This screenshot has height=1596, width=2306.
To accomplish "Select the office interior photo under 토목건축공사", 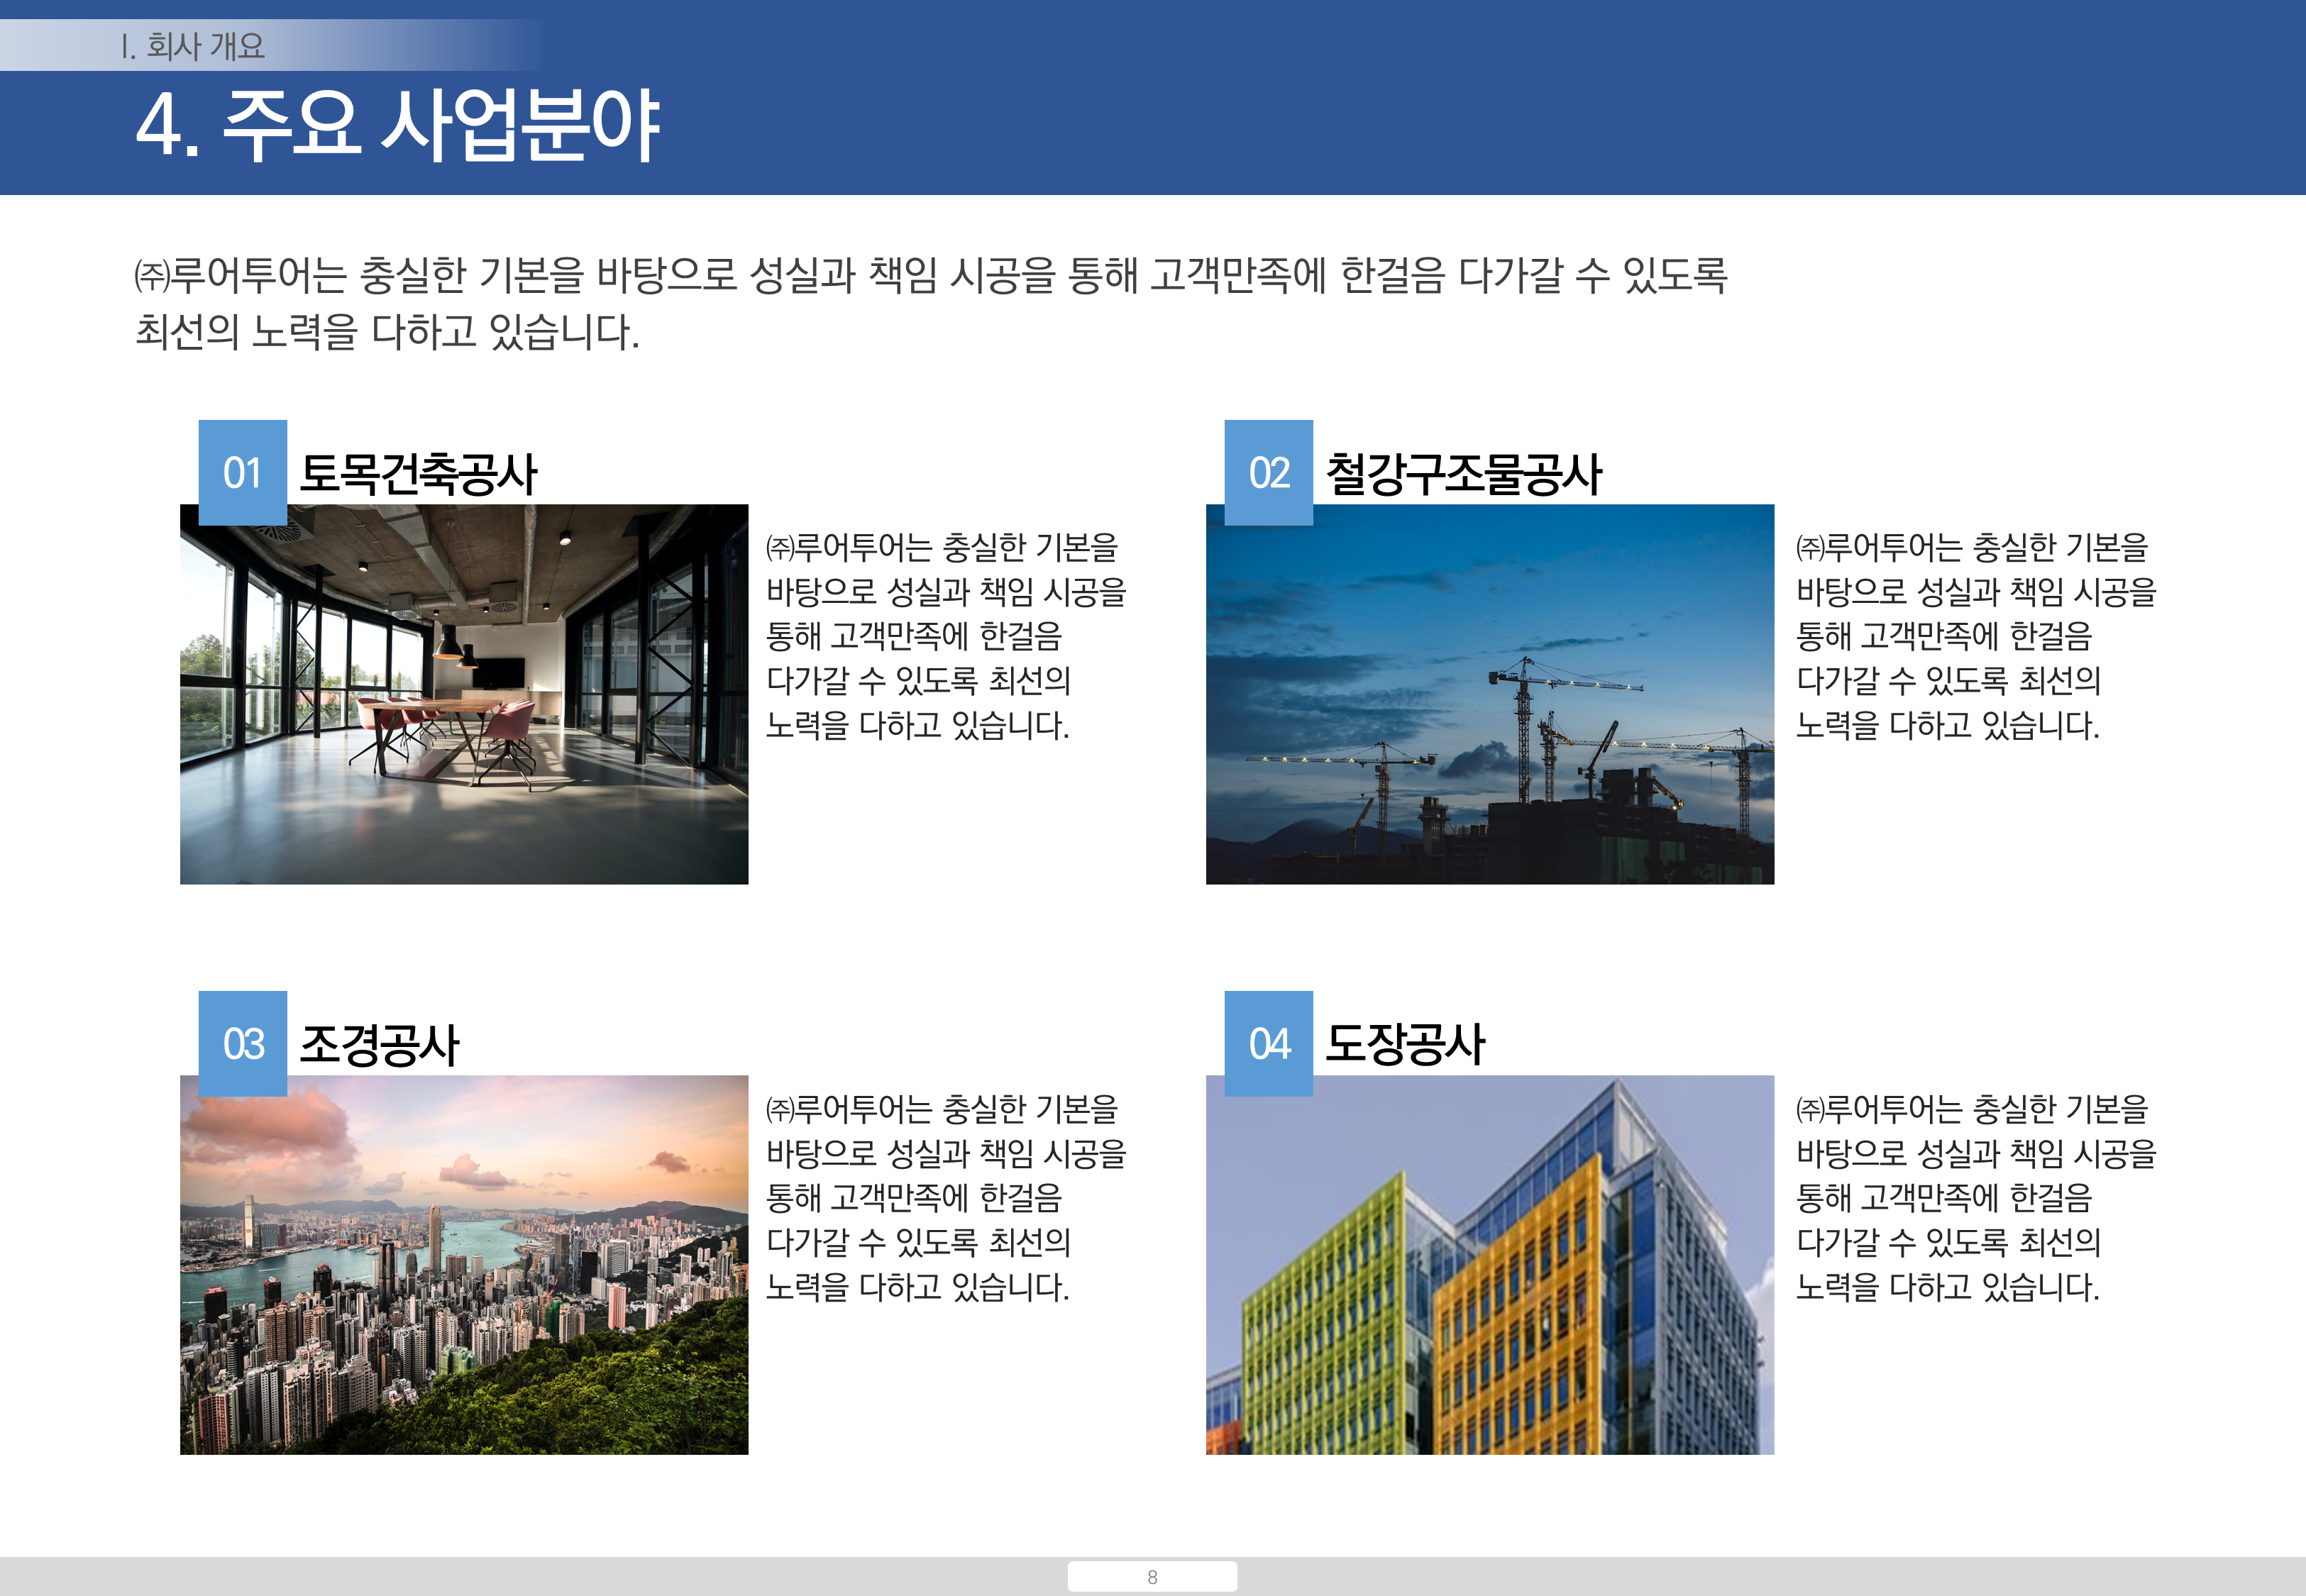I will click(x=464, y=694).
